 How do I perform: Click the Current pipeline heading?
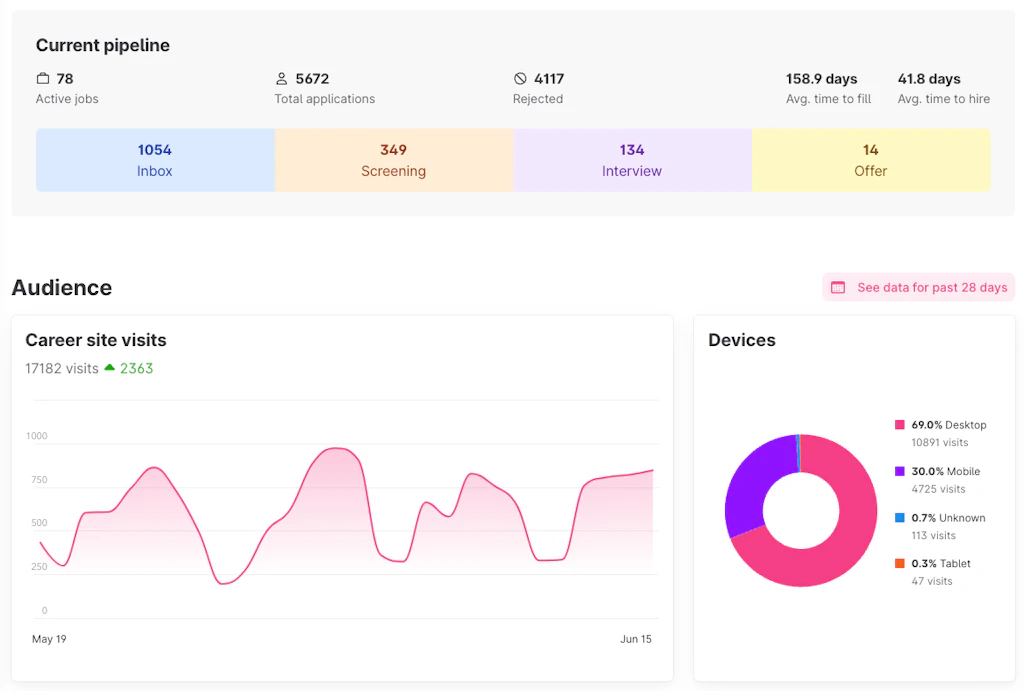[103, 45]
